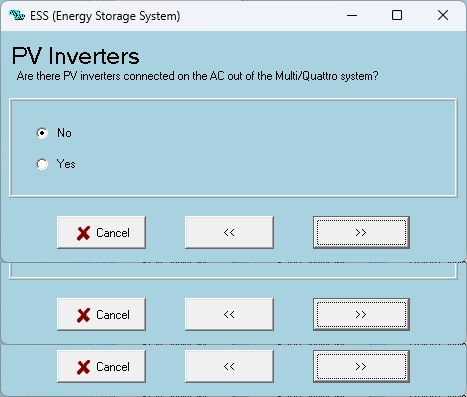Click the >> button in the middle window
This screenshot has height=397, width=467.
(x=361, y=314)
